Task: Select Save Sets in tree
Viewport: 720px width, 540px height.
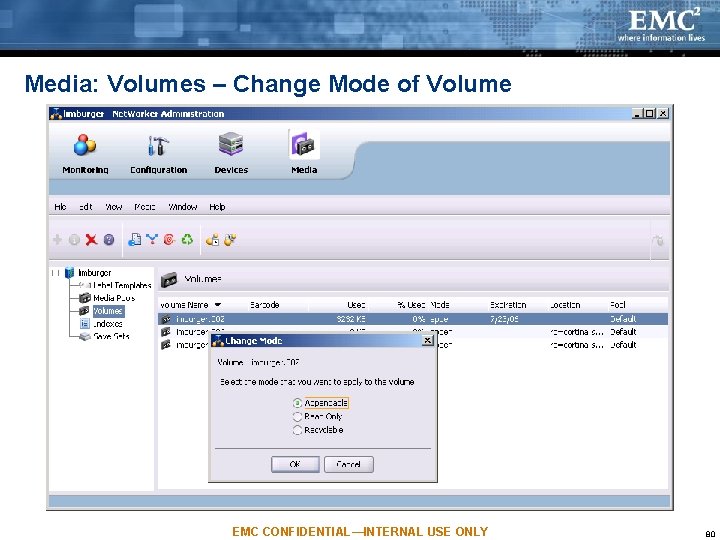Action: tap(111, 337)
